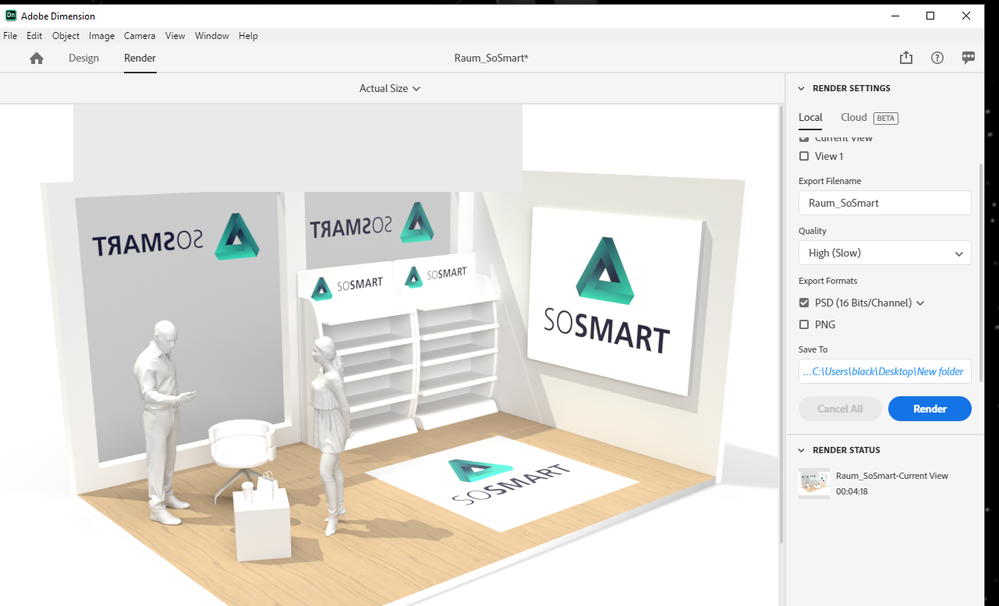Click the Raum_SoSmart* document title

(491, 58)
